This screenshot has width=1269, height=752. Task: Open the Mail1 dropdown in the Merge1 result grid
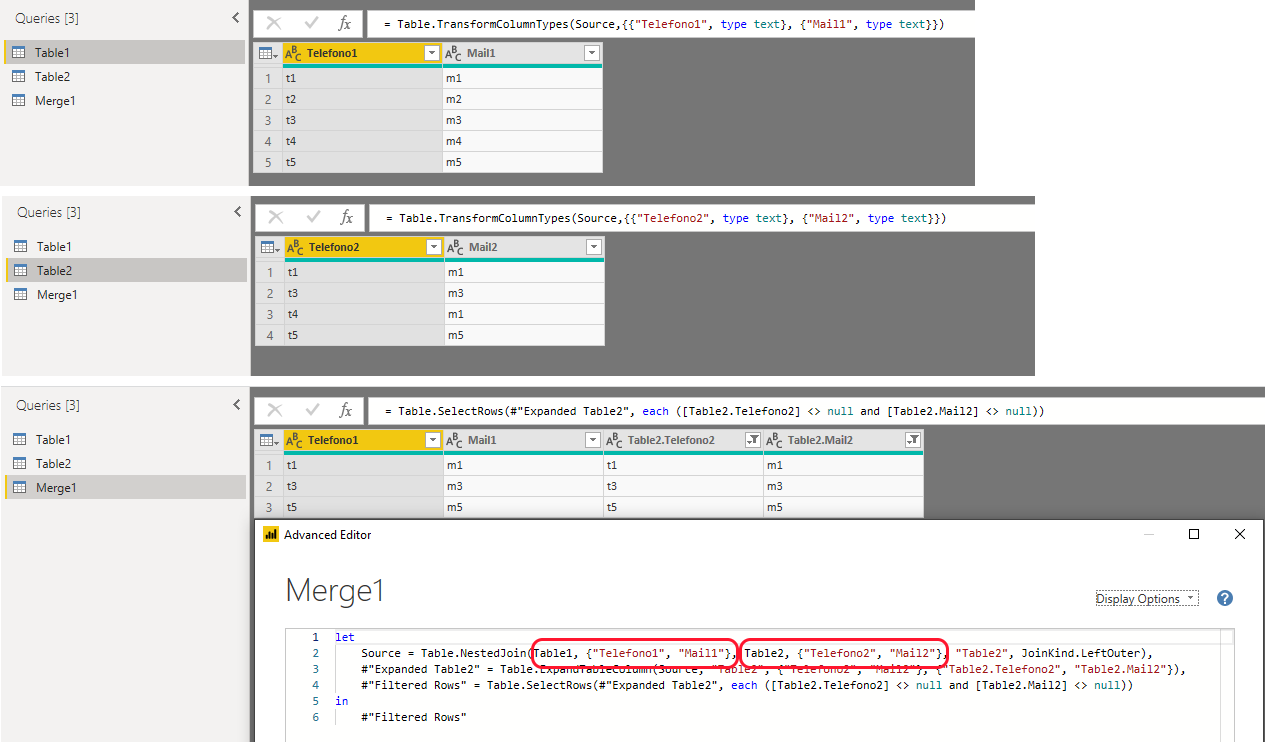pos(593,440)
